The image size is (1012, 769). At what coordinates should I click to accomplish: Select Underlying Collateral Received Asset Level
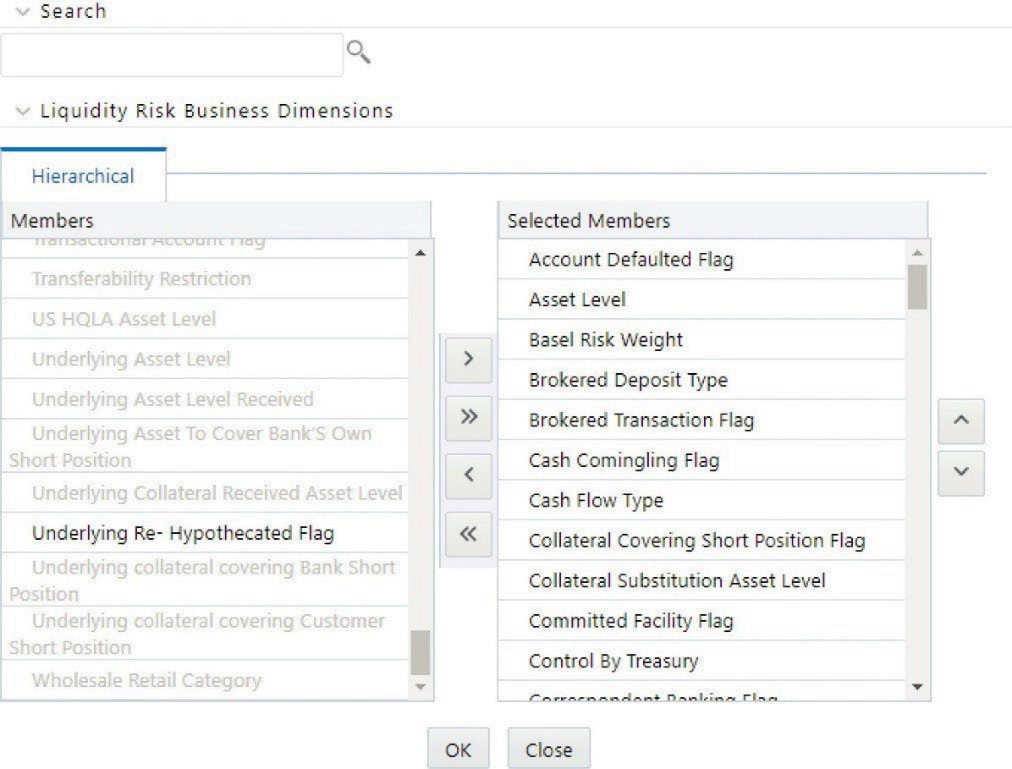[x=205, y=493]
